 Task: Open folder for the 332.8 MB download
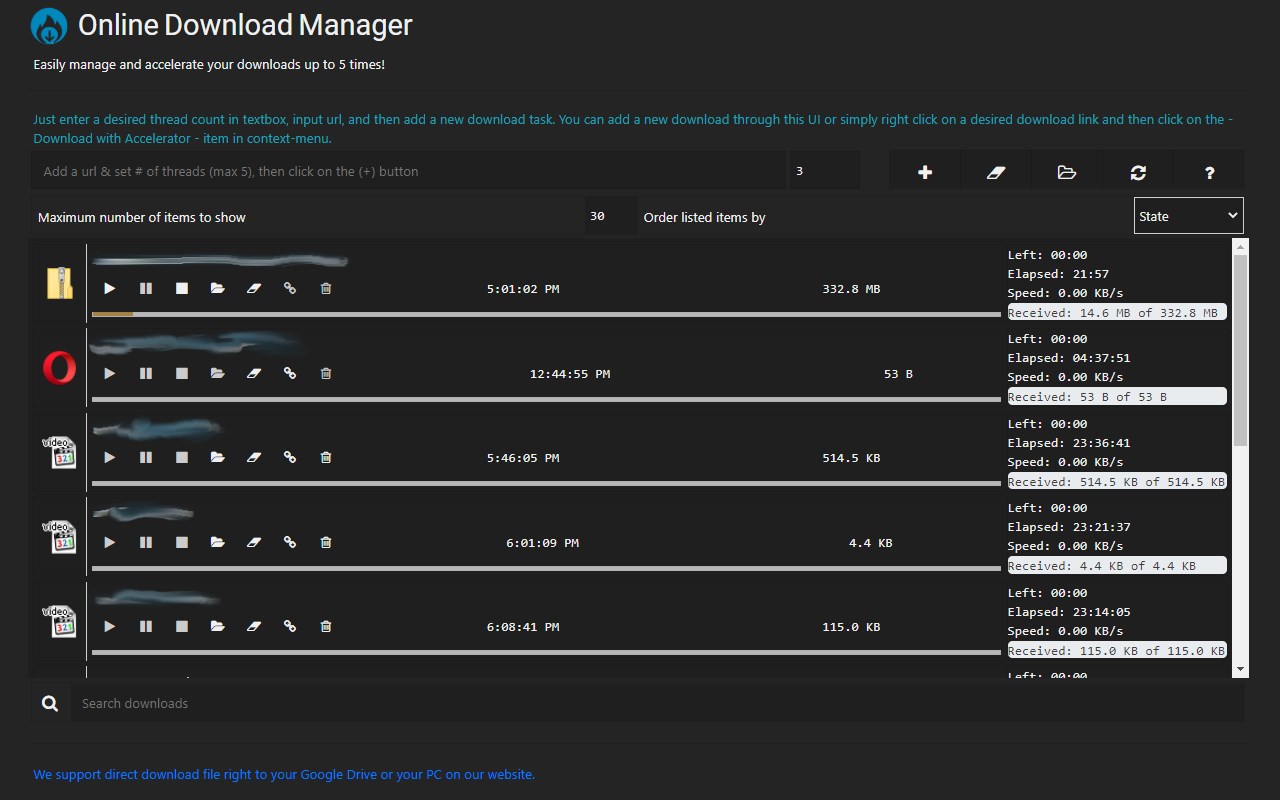[x=217, y=289]
